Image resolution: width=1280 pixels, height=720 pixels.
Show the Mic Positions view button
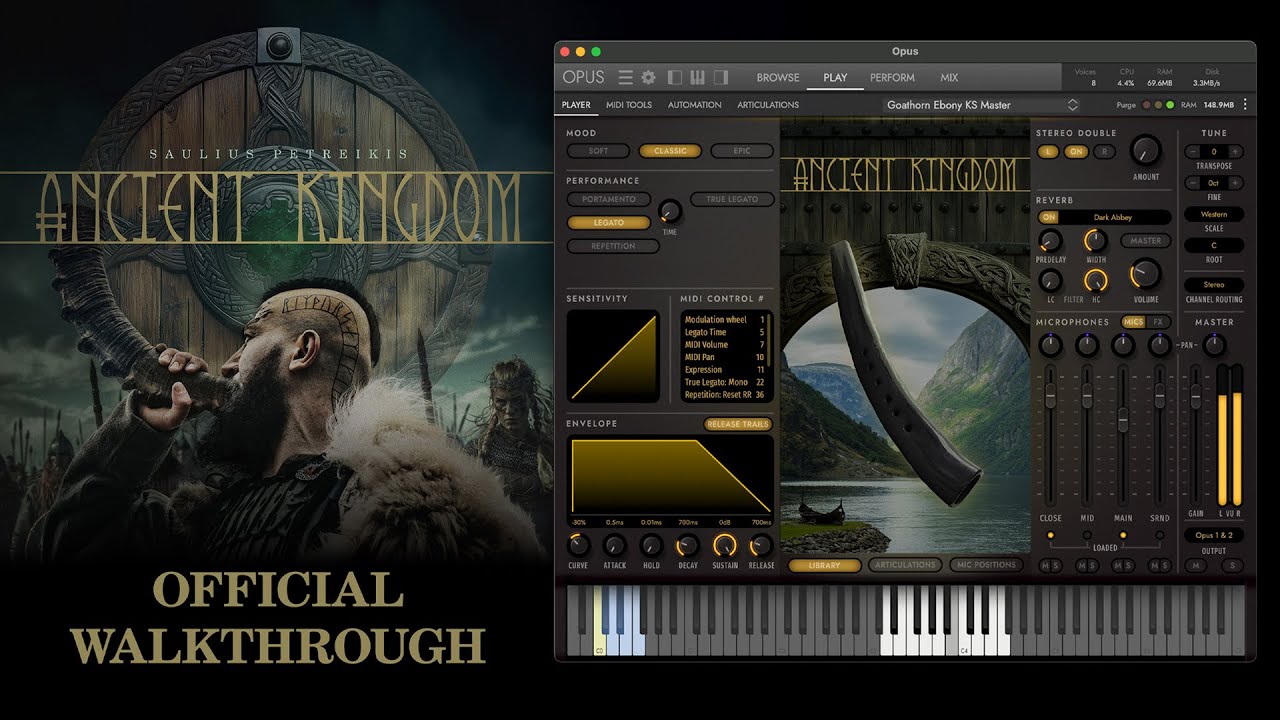(986, 565)
